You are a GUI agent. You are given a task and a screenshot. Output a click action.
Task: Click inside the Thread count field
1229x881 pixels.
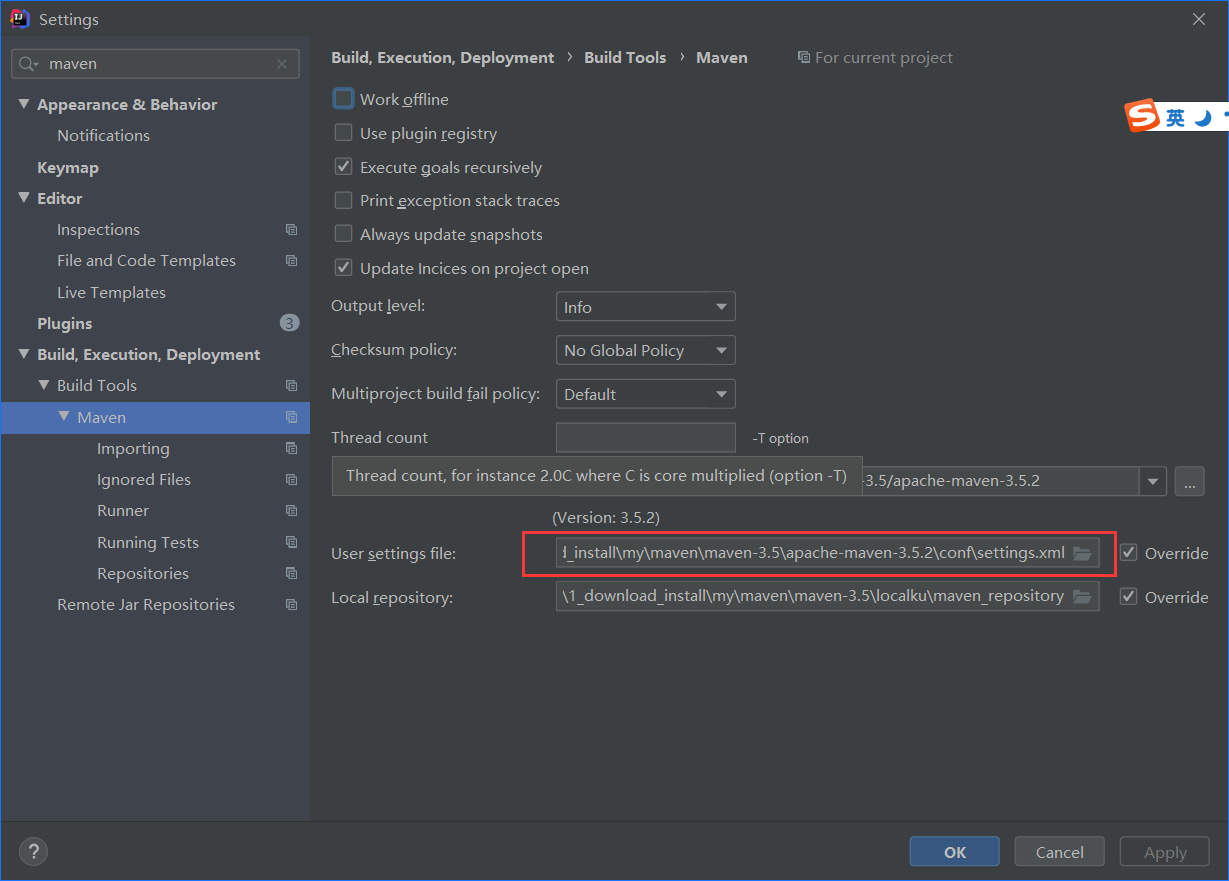pos(645,438)
